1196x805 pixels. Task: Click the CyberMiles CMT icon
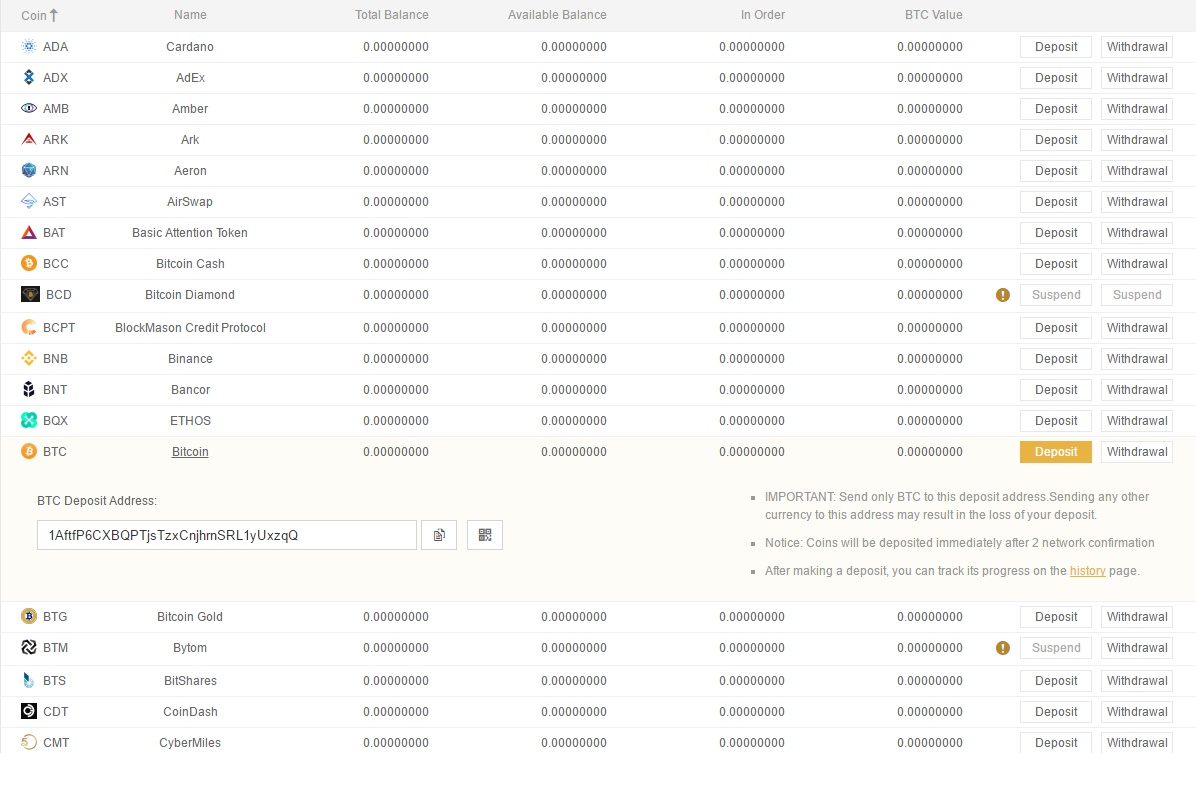click(29, 742)
